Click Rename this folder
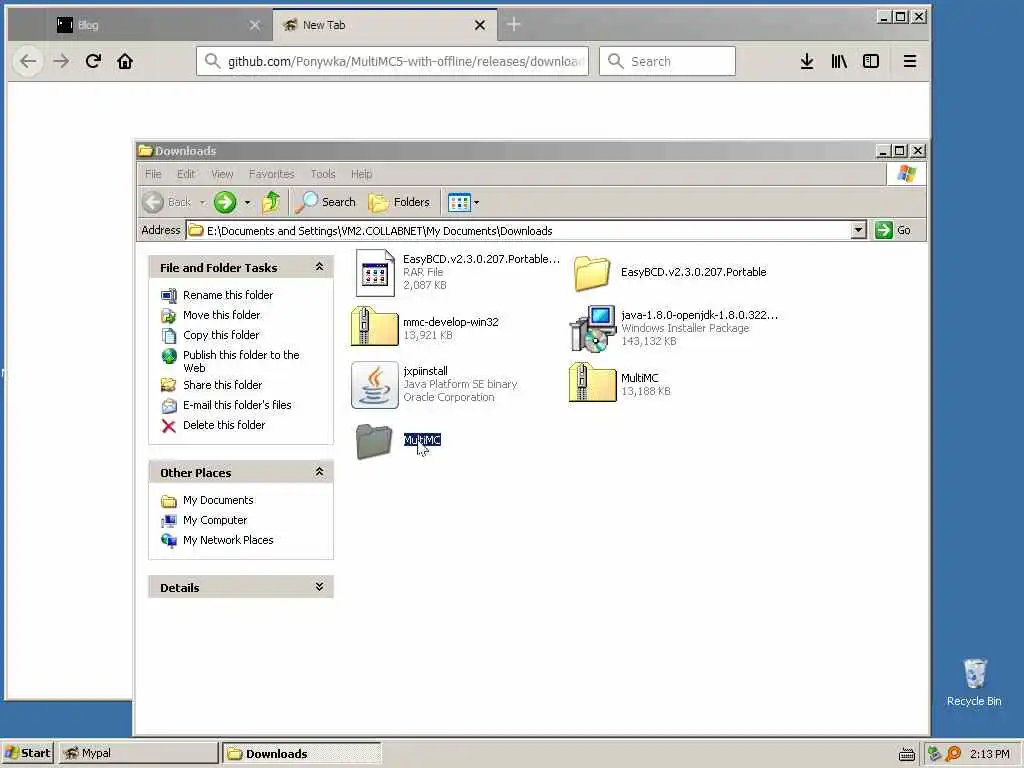The width and height of the screenshot is (1024, 768). 228,295
